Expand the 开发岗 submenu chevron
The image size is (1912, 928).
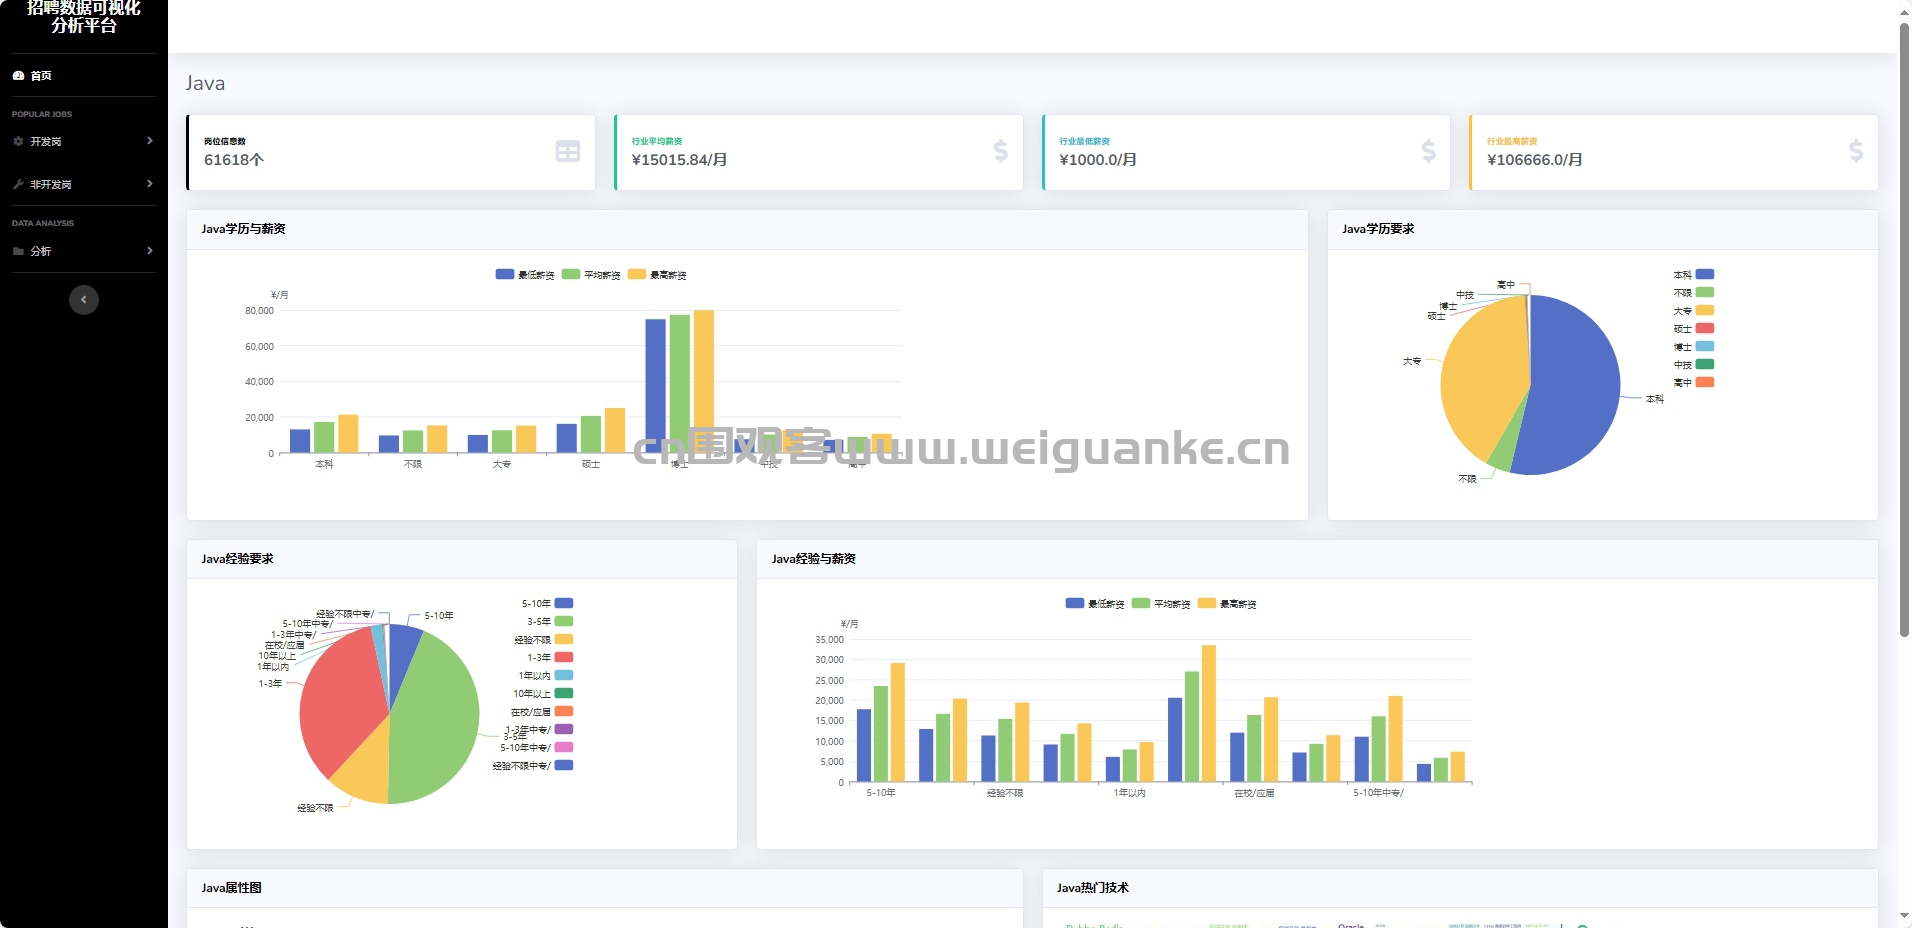149,141
